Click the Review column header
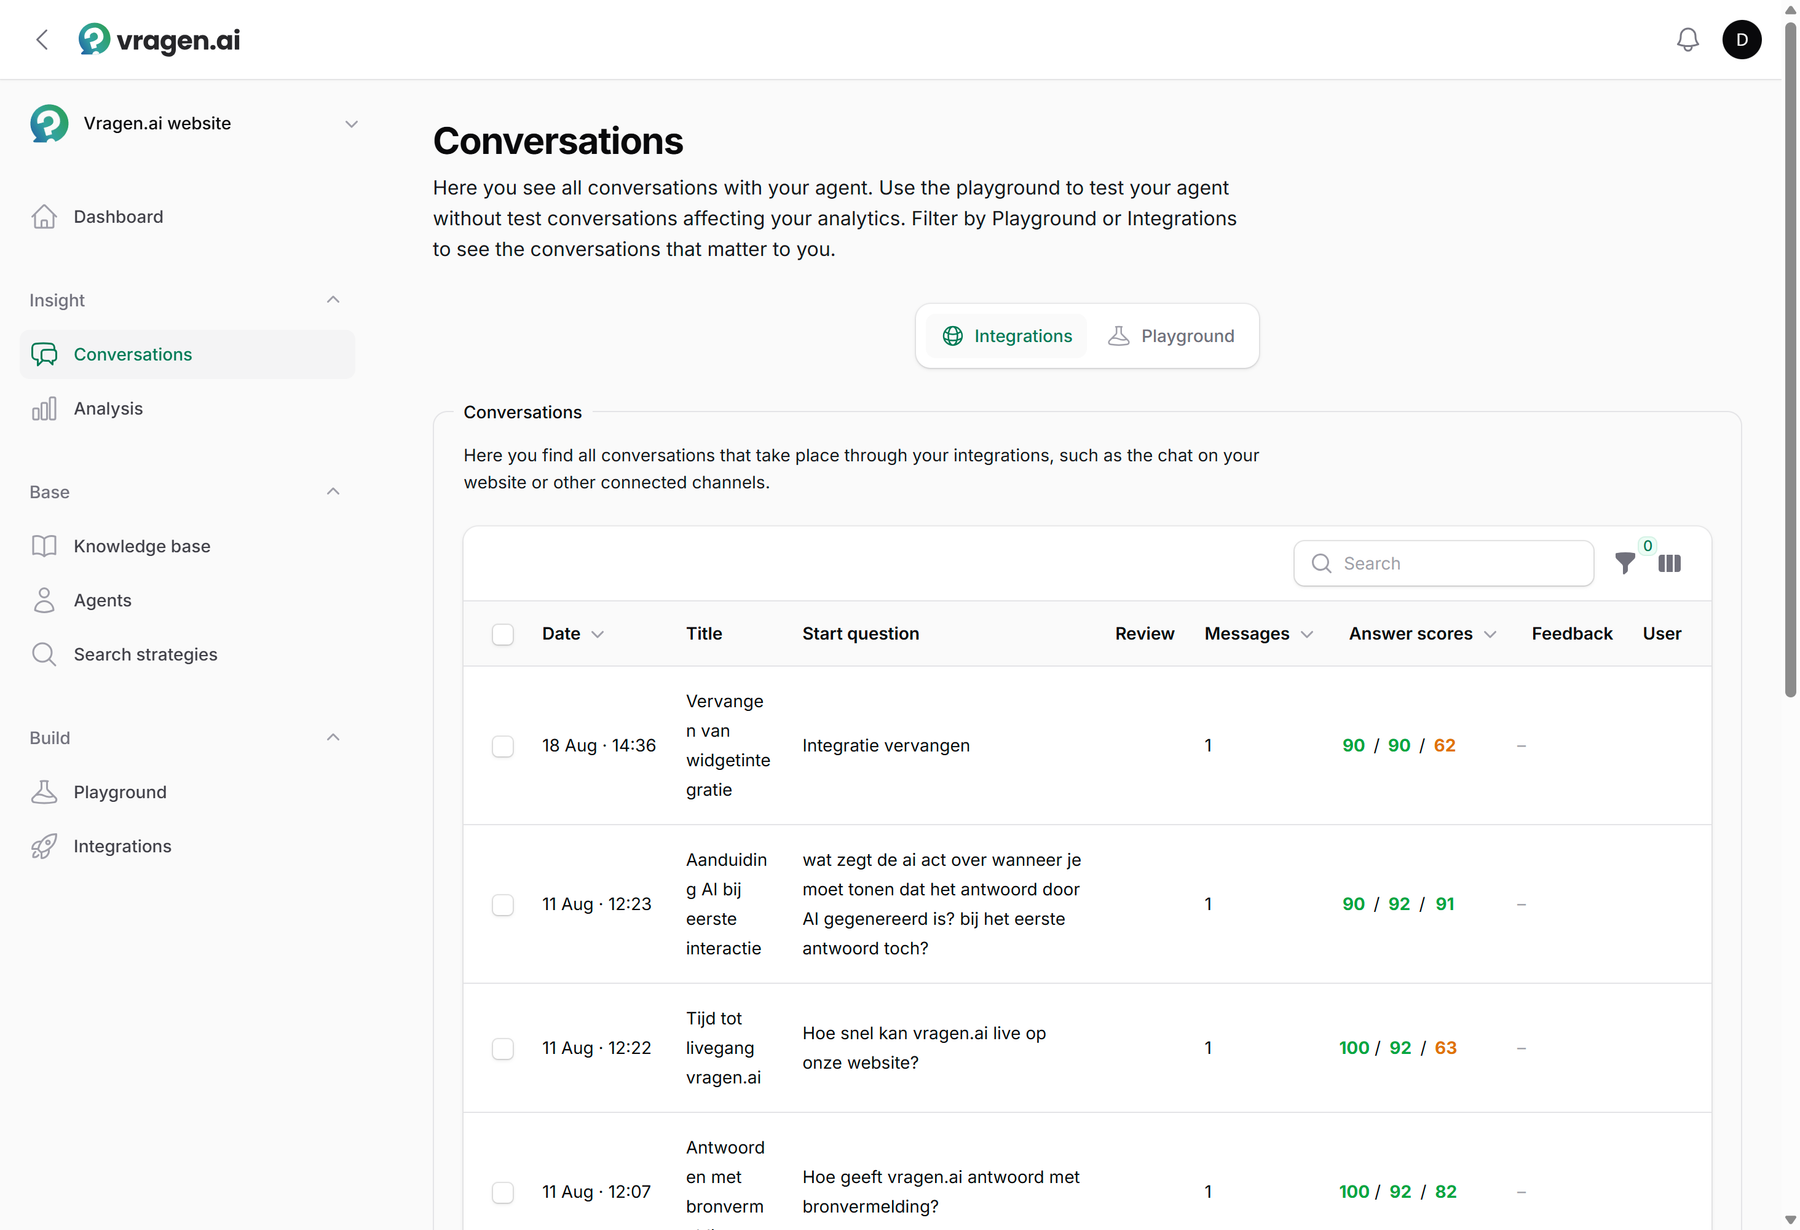 tap(1145, 634)
